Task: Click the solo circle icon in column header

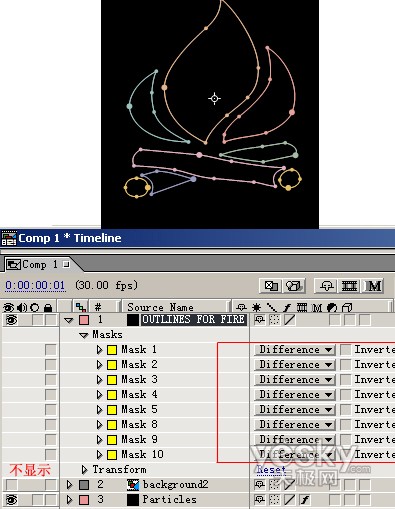Action: [34, 307]
